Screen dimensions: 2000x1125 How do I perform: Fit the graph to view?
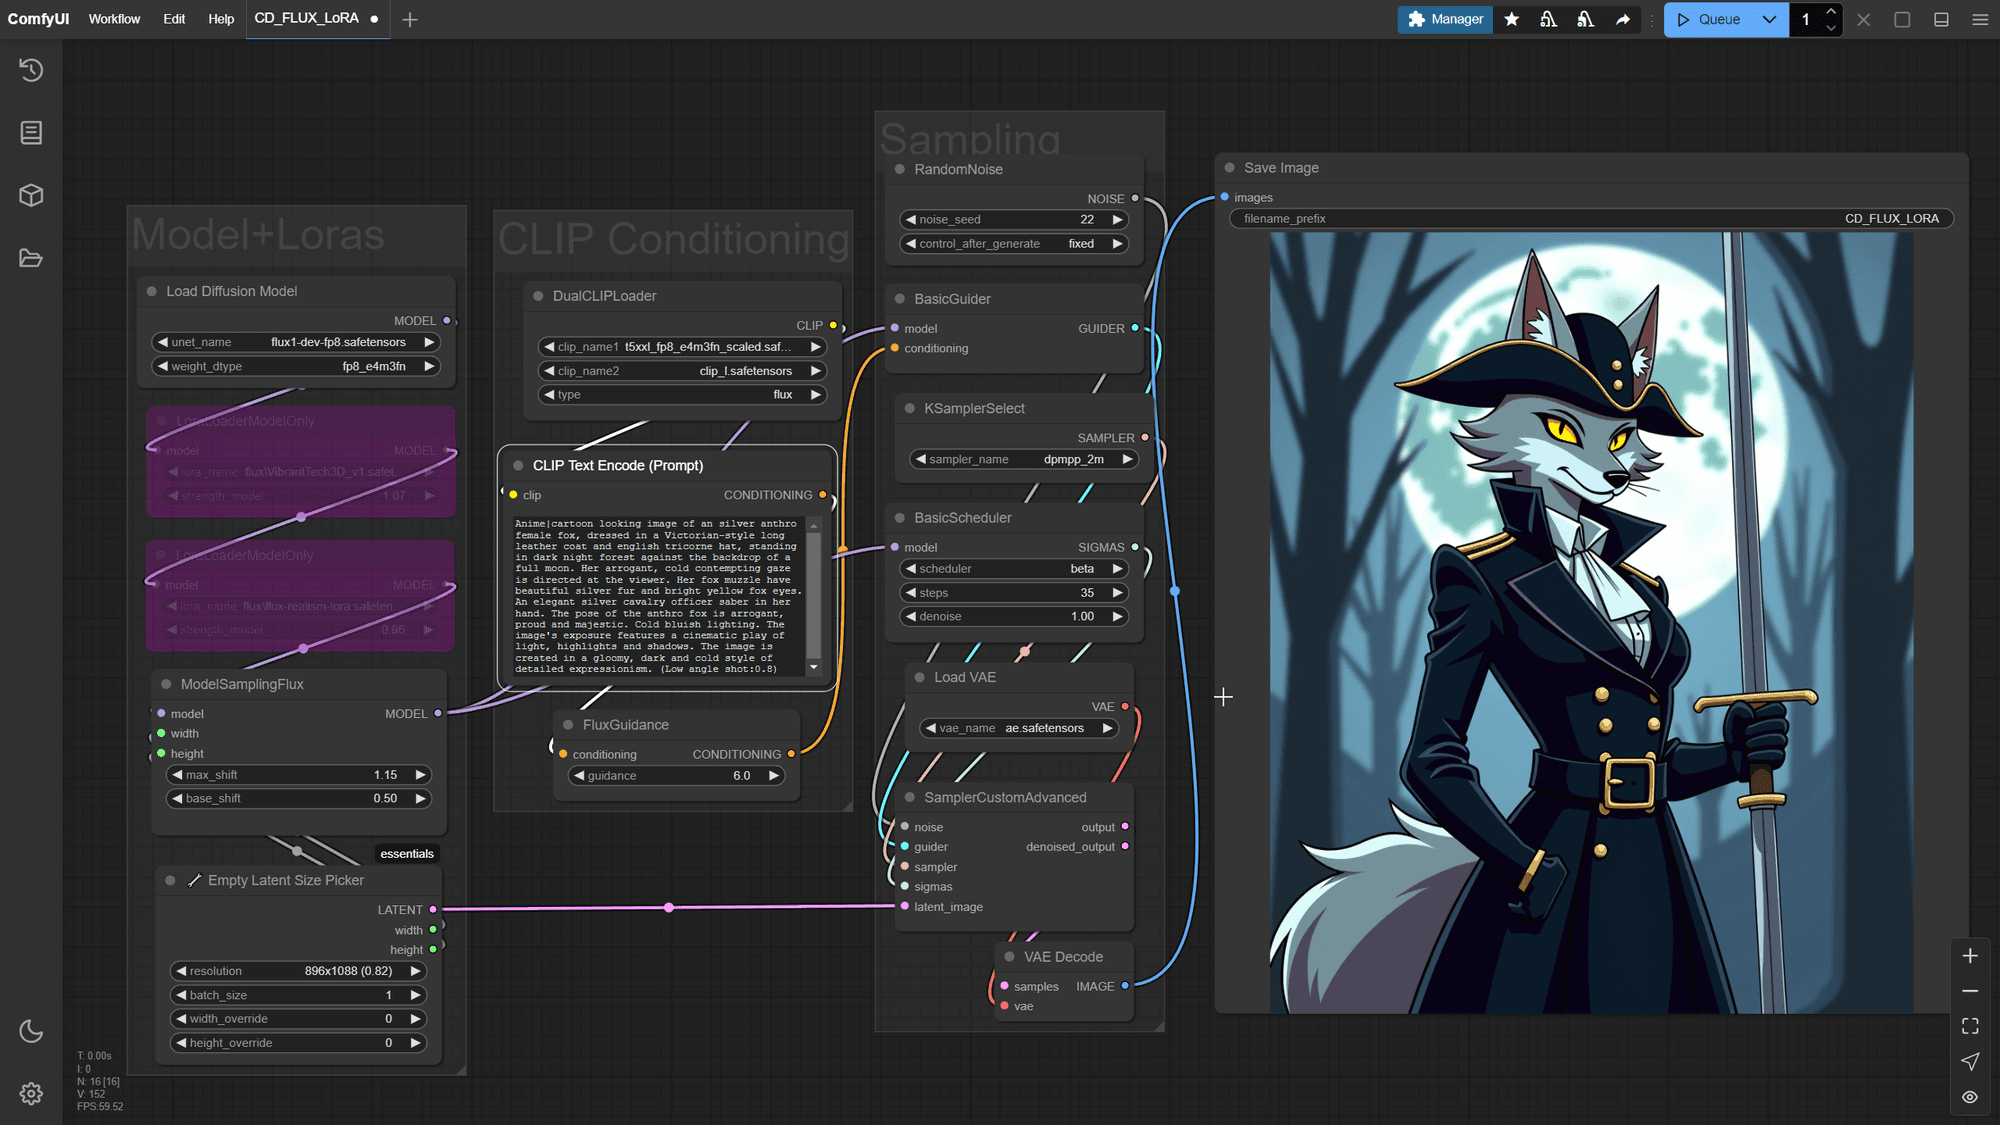(1969, 1025)
